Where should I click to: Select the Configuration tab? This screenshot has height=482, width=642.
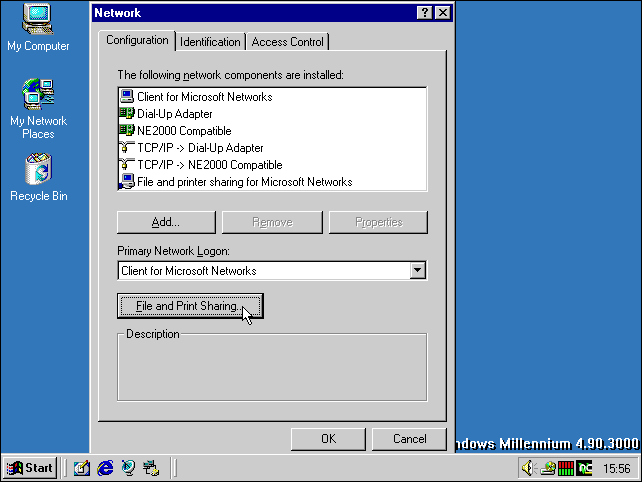137,40
